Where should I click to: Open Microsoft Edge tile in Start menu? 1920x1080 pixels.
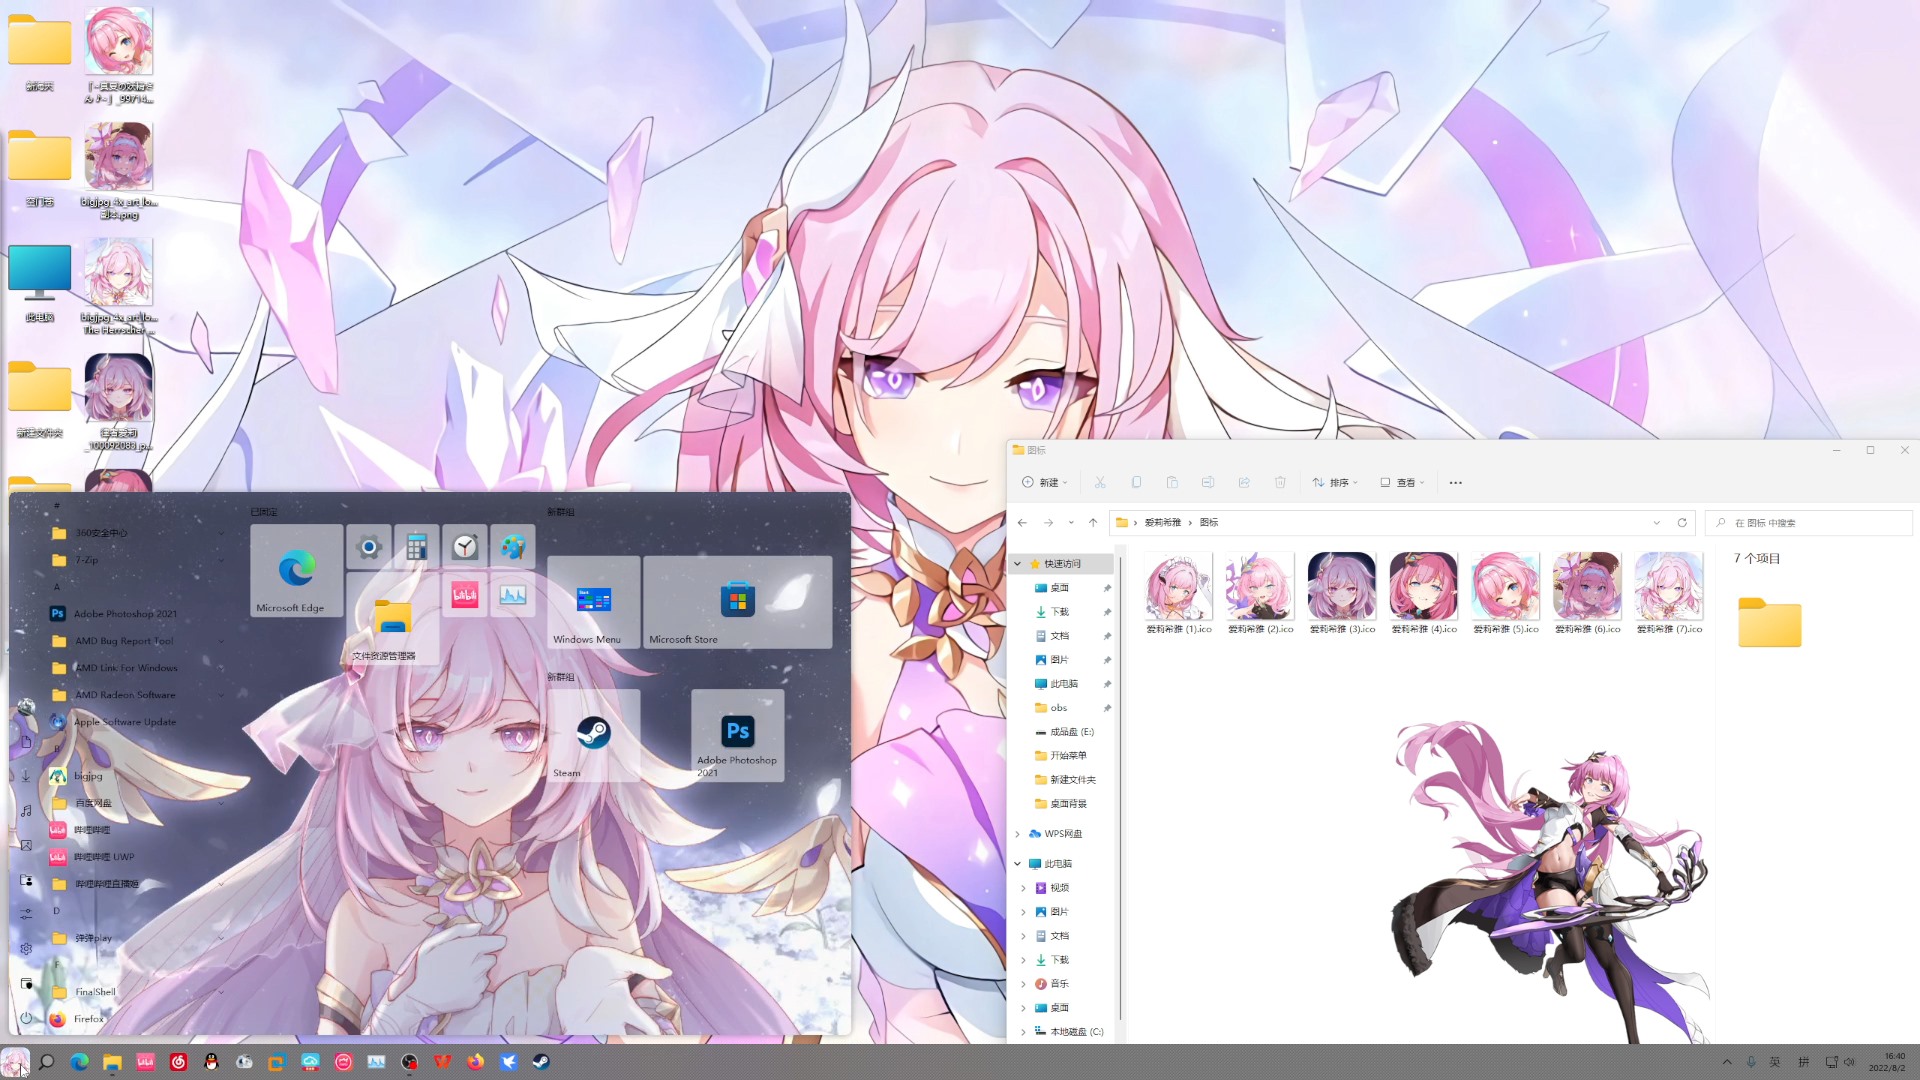click(296, 571)
